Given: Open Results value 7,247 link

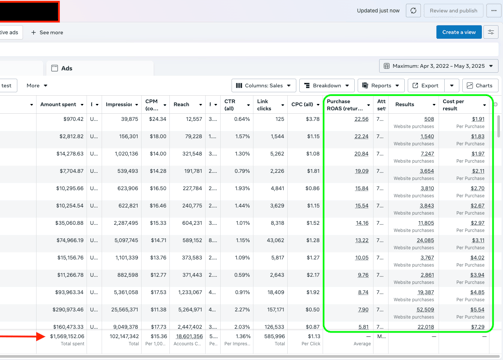Looking at the screenshot, I should [x=427, y=154].
